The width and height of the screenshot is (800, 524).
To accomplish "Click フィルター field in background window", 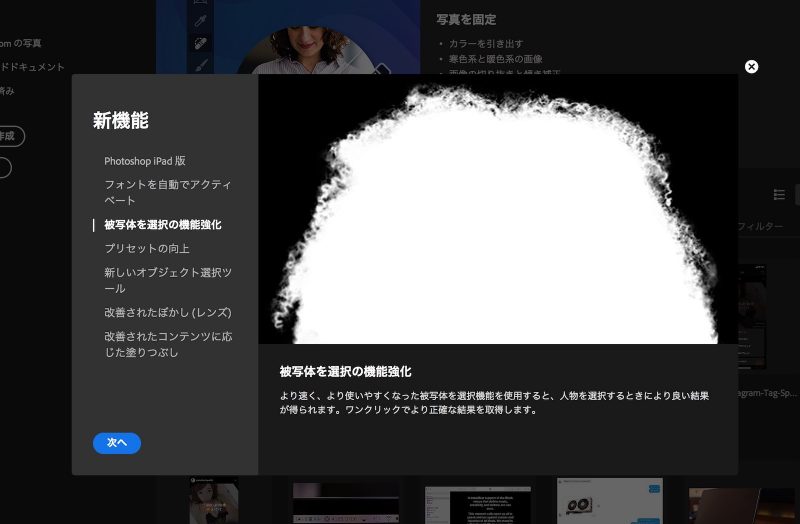I will pos(760,226).
